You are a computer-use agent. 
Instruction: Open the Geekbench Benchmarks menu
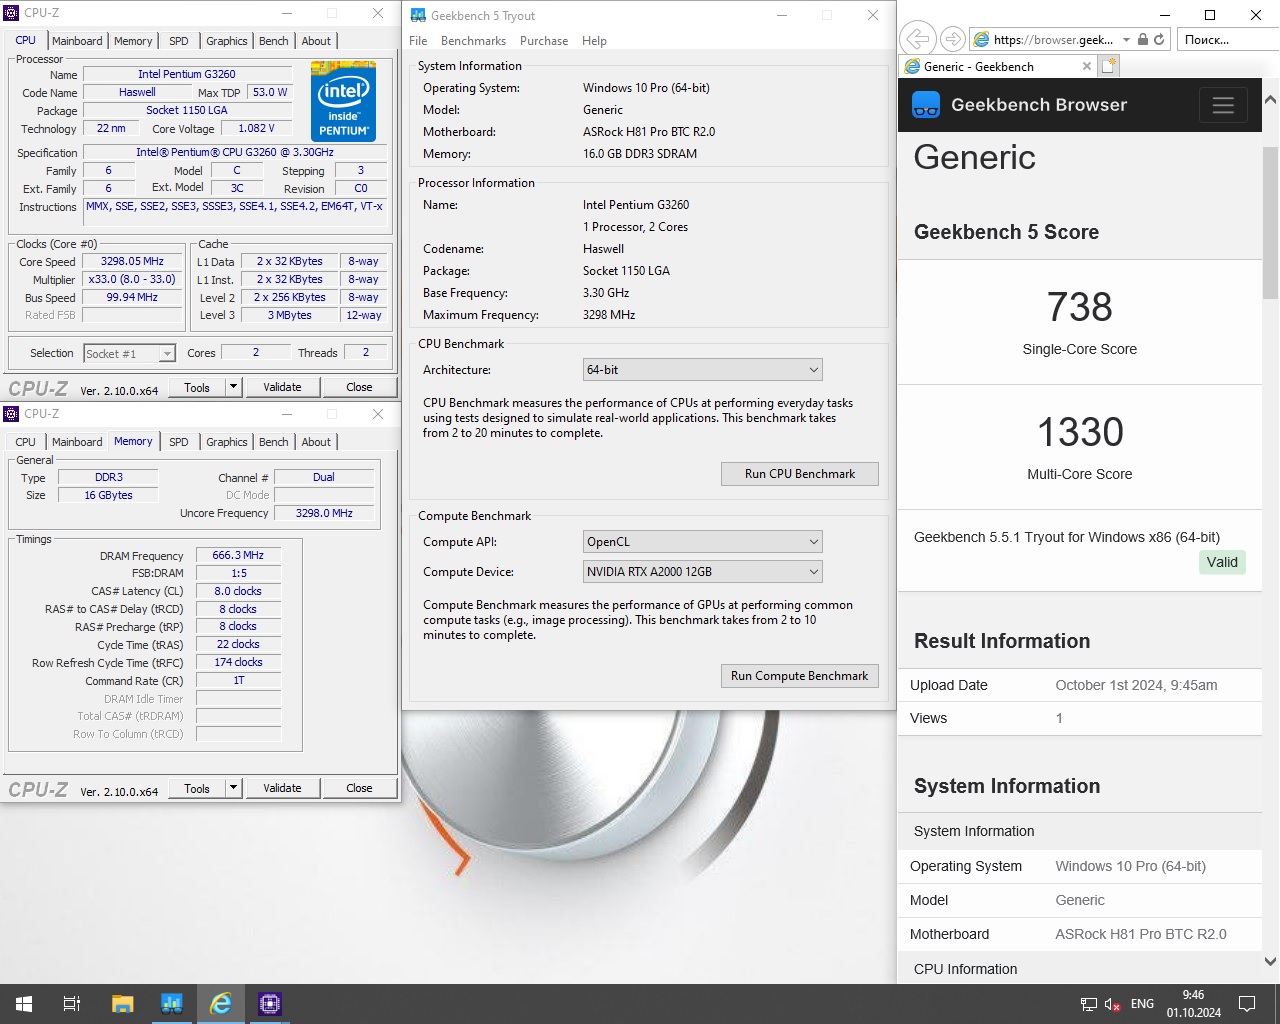(473, 41)
